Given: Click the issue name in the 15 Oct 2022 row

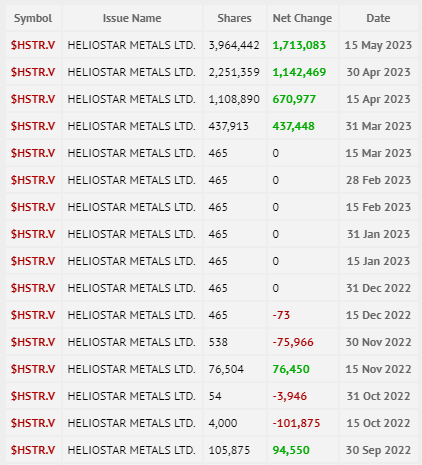Looking at the screenshot, I should (131, 423).
